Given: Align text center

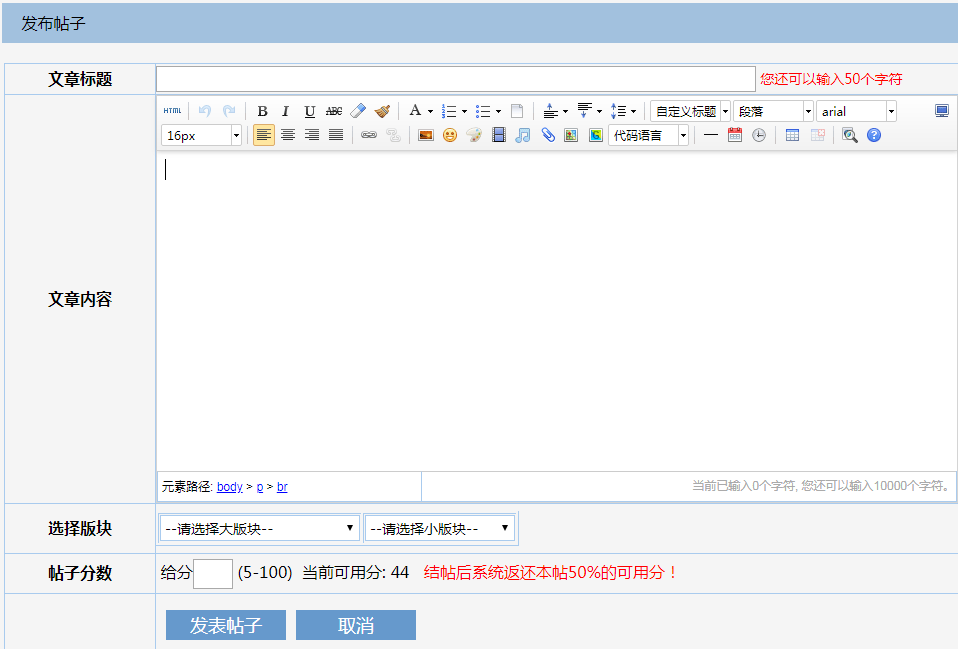Looking at the screenshot, I should pos(288,135).
